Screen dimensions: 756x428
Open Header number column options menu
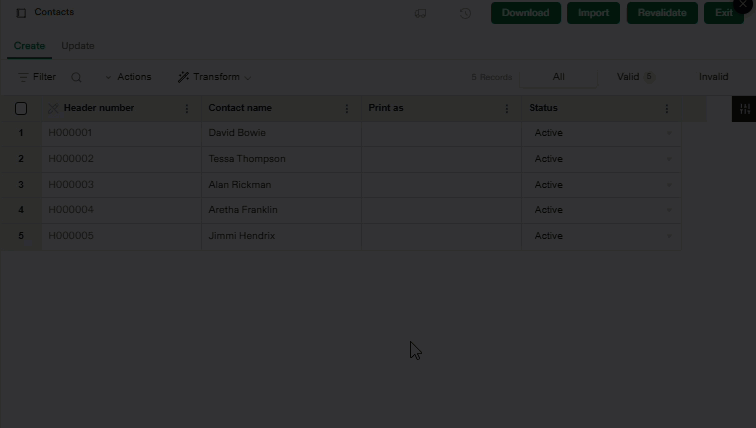click(187, 109)
